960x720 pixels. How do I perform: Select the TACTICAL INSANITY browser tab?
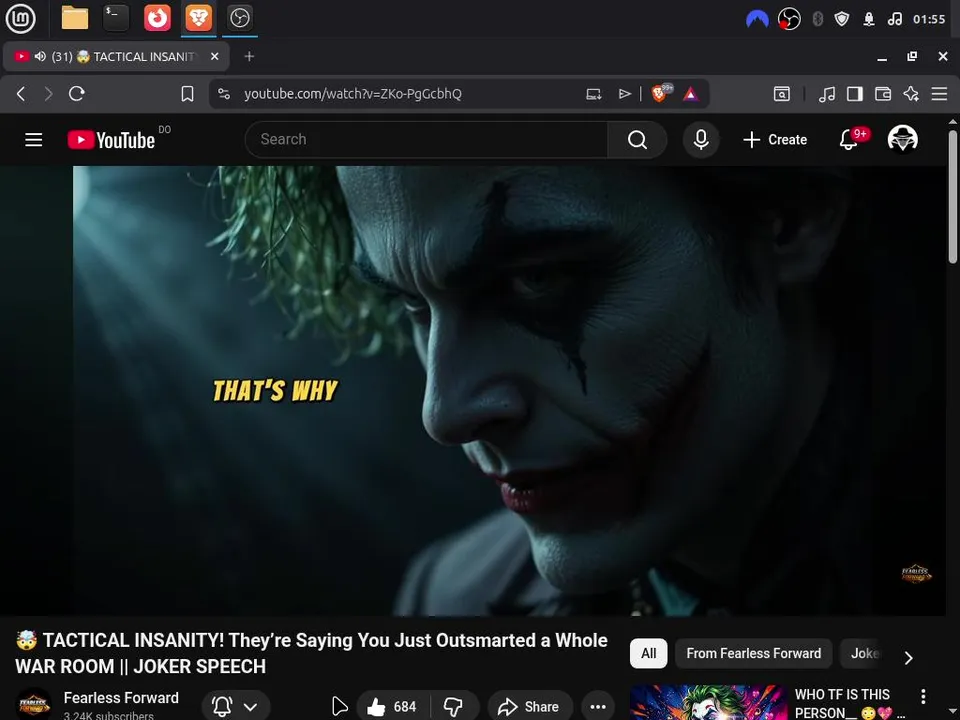(x=116, y=56)
